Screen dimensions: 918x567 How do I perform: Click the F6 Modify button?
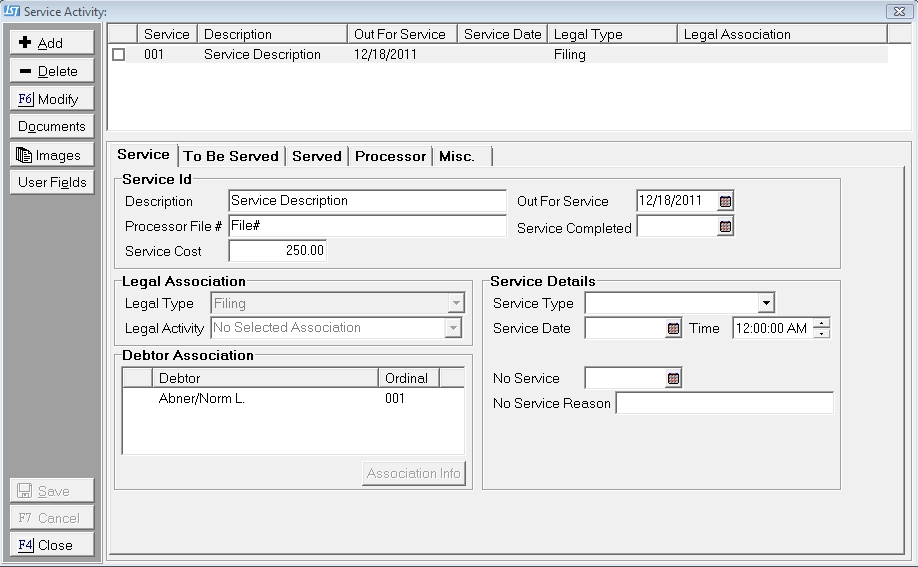52,99
